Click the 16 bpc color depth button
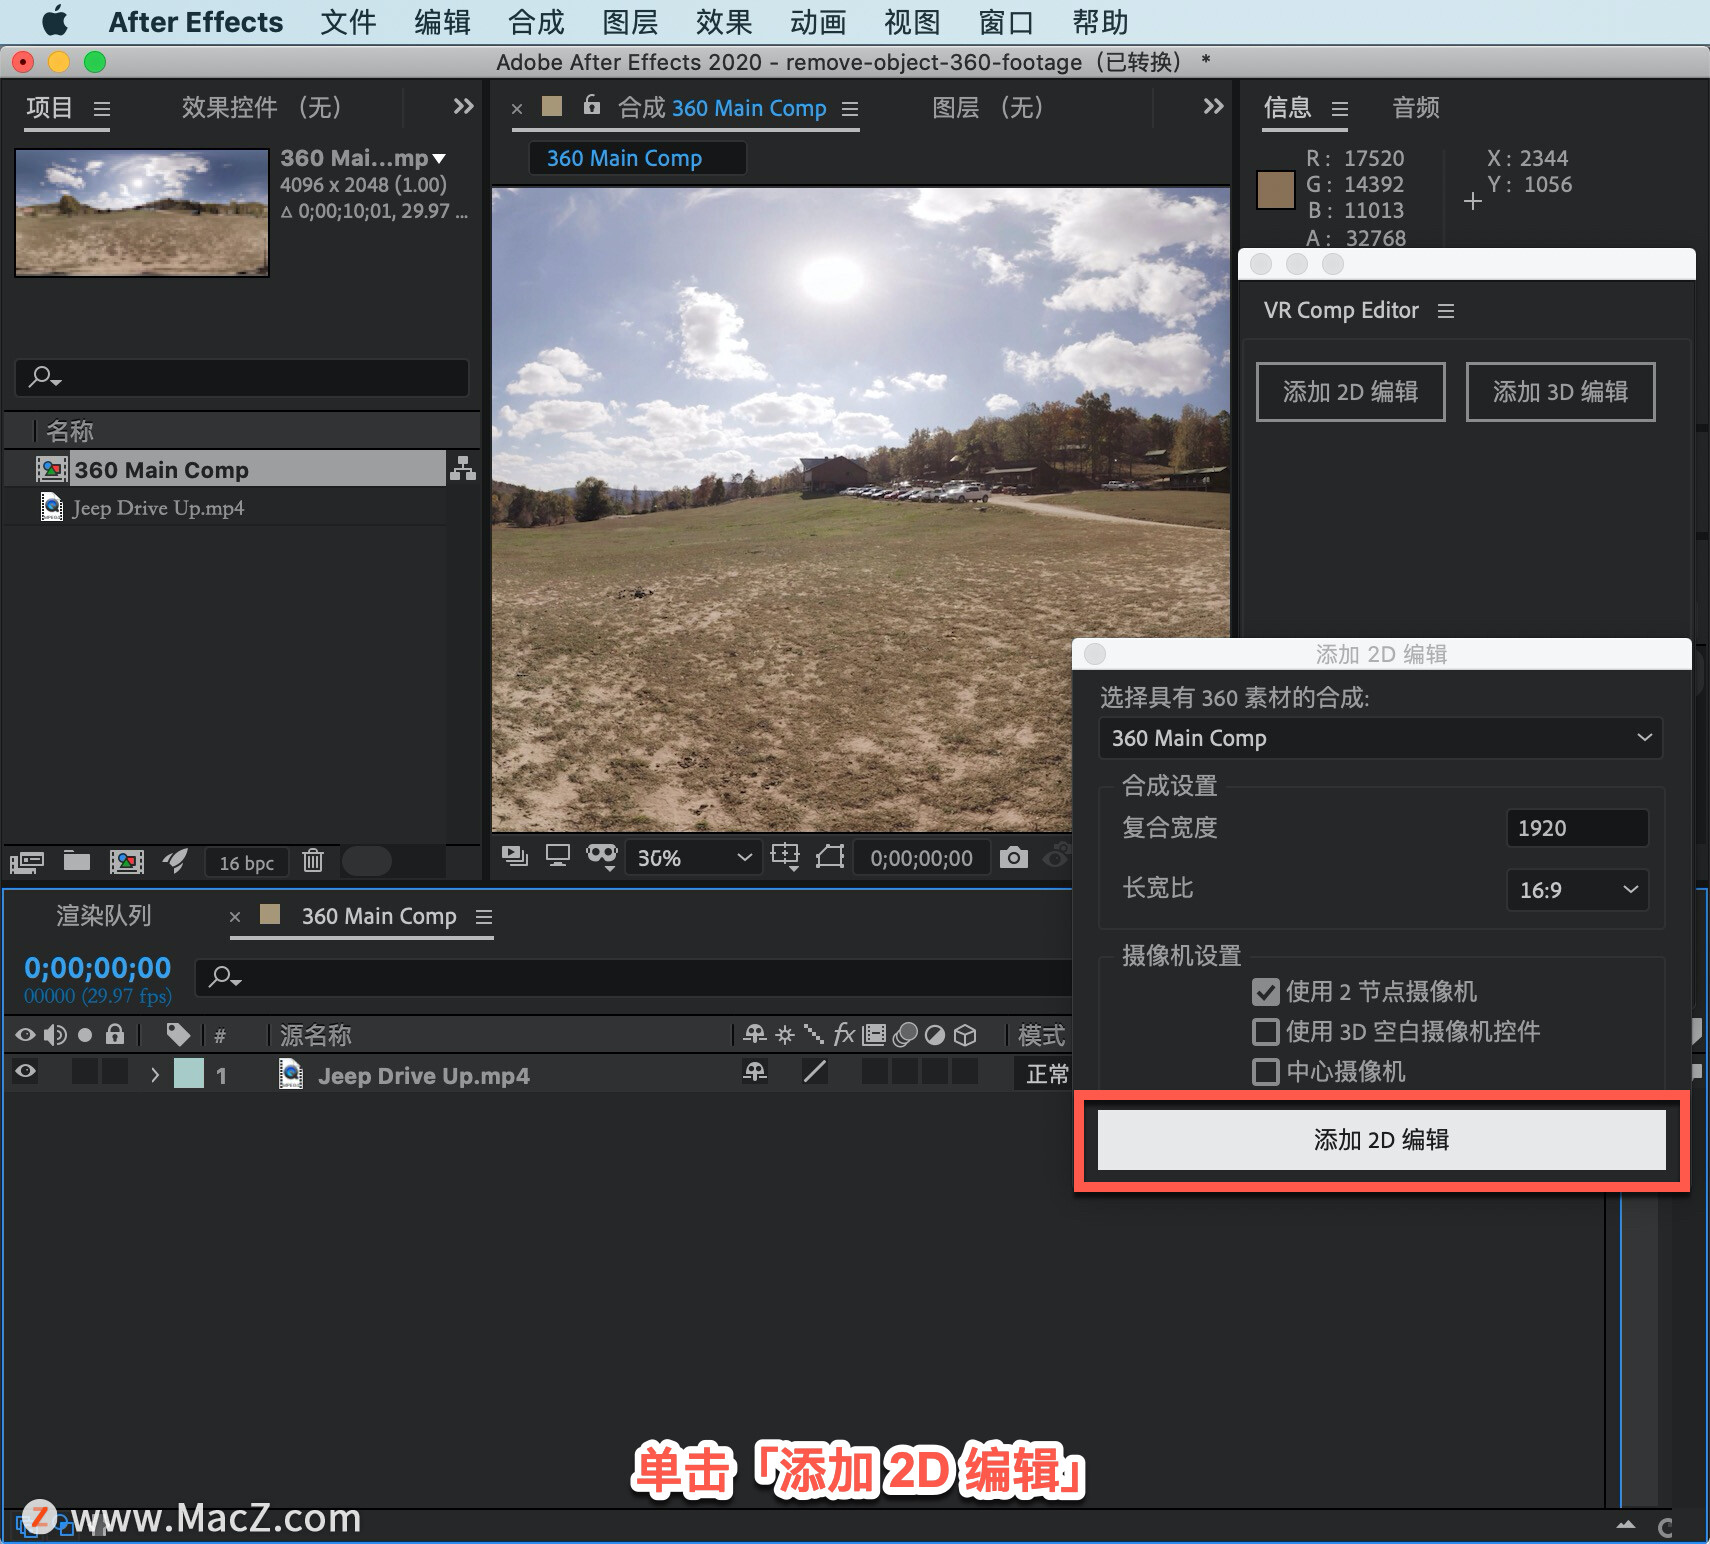This screenshot has width=1710, height=1544. pyautogui.click(x=246, y=863)
